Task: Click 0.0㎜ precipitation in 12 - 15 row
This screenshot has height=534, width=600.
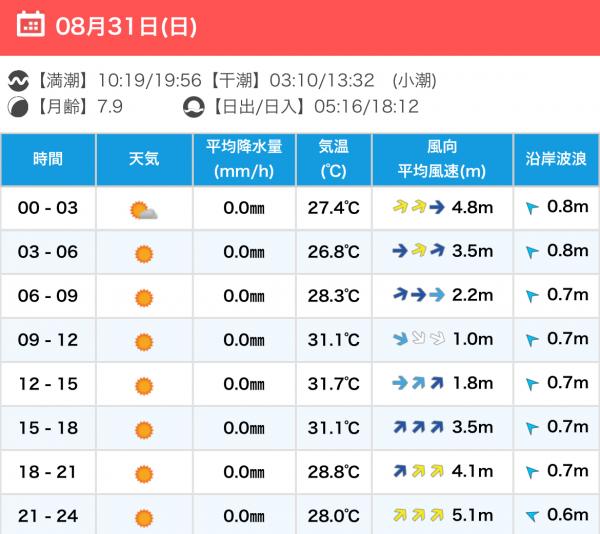Action: pos(244,384)
